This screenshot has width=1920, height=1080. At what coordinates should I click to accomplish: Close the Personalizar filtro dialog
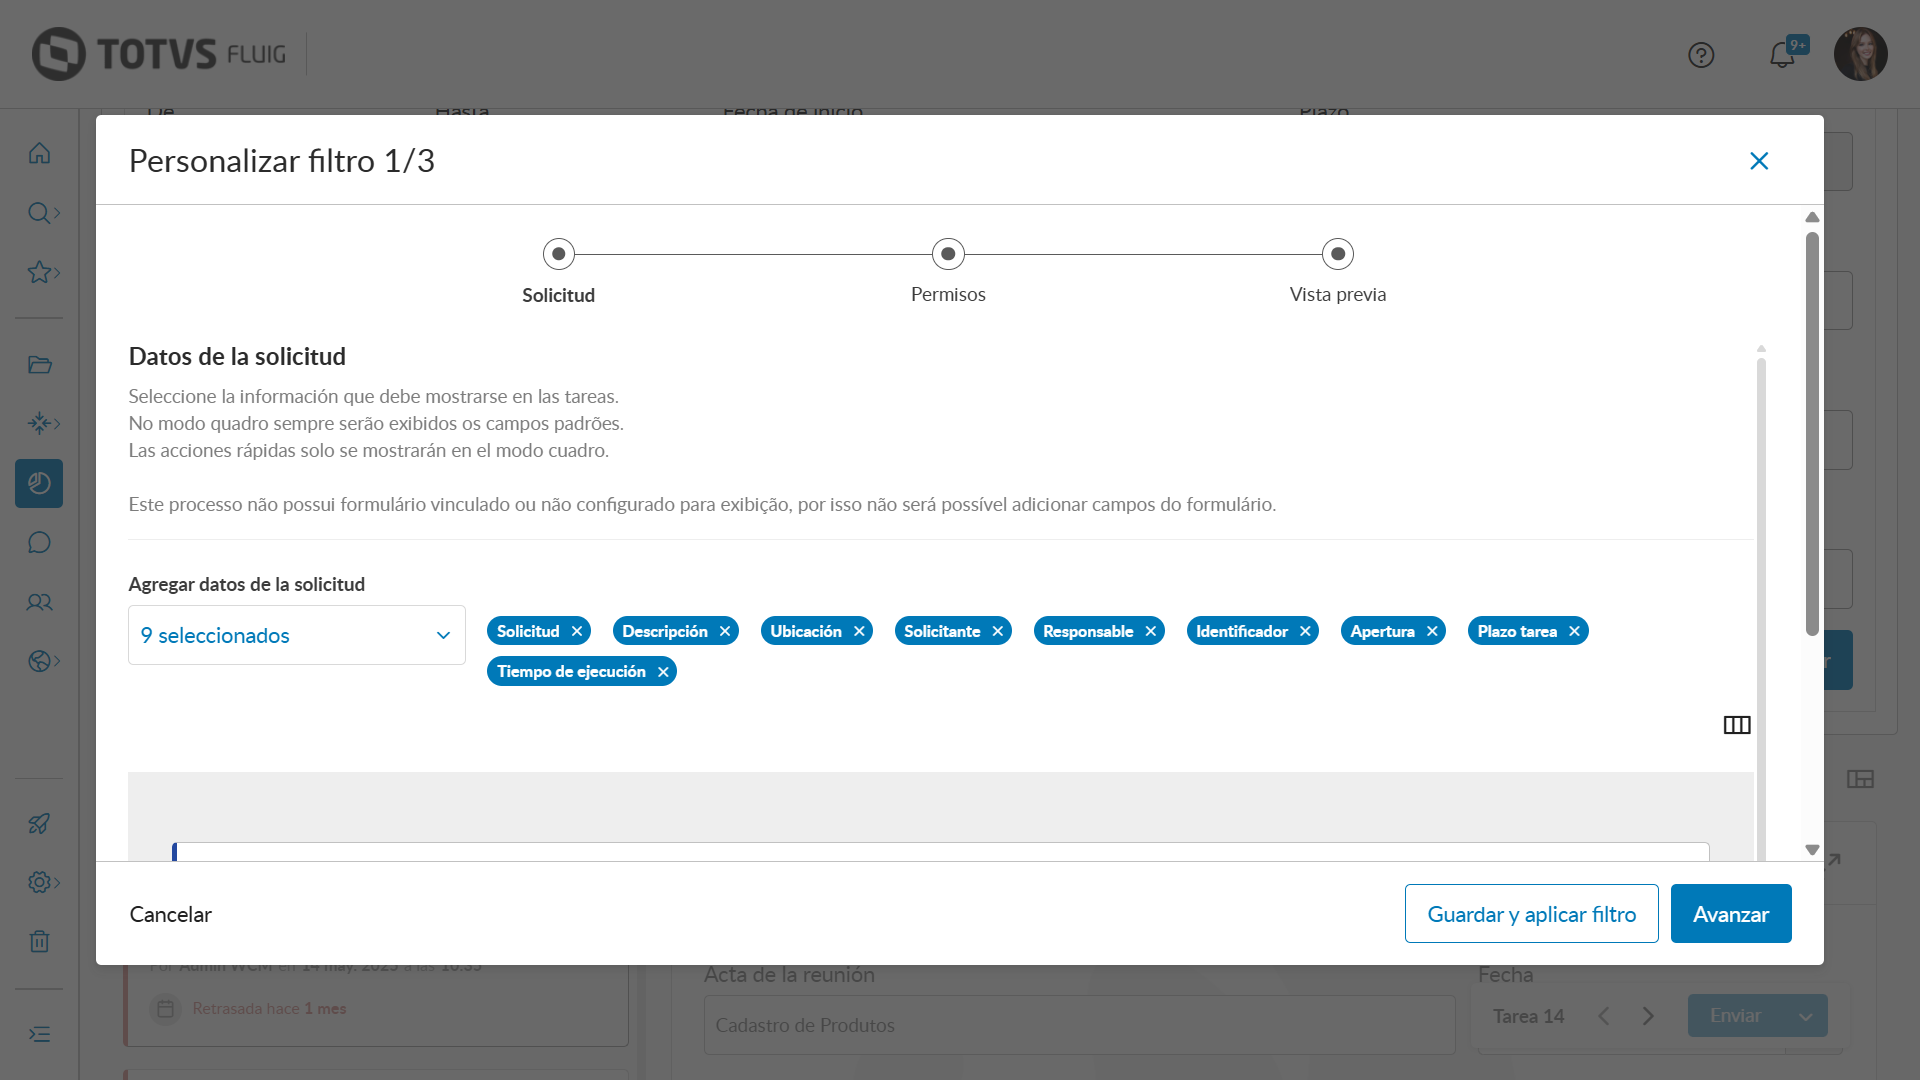(1759, 161)
